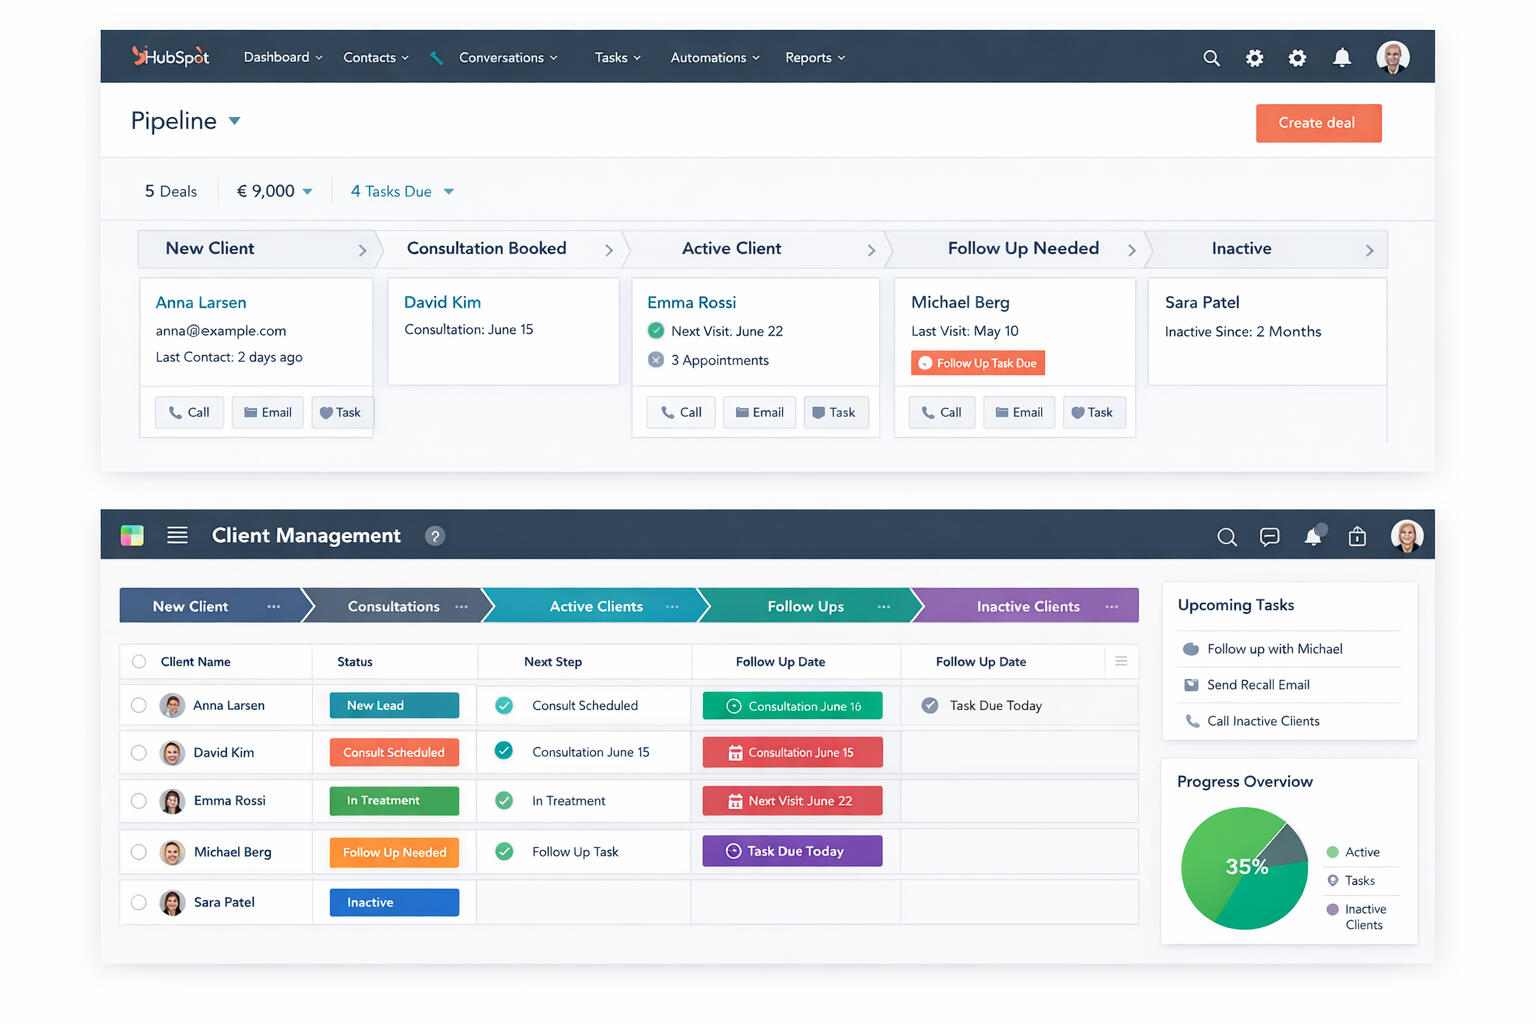Click the search icon in HubSpot navbar
The width and height of the screenshot is (1536, 1024).
[x=1211, y=58]
